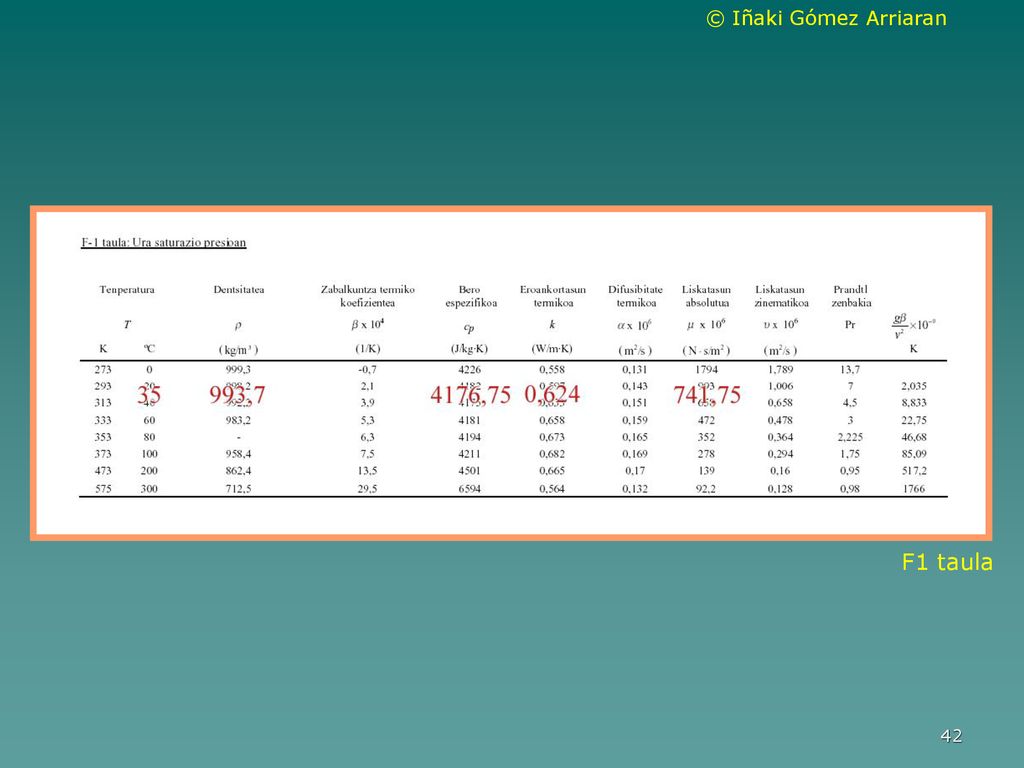Screen dimensions: 1024x768
Task: Click the specific heat cell 6594
Action: point(470,488)
